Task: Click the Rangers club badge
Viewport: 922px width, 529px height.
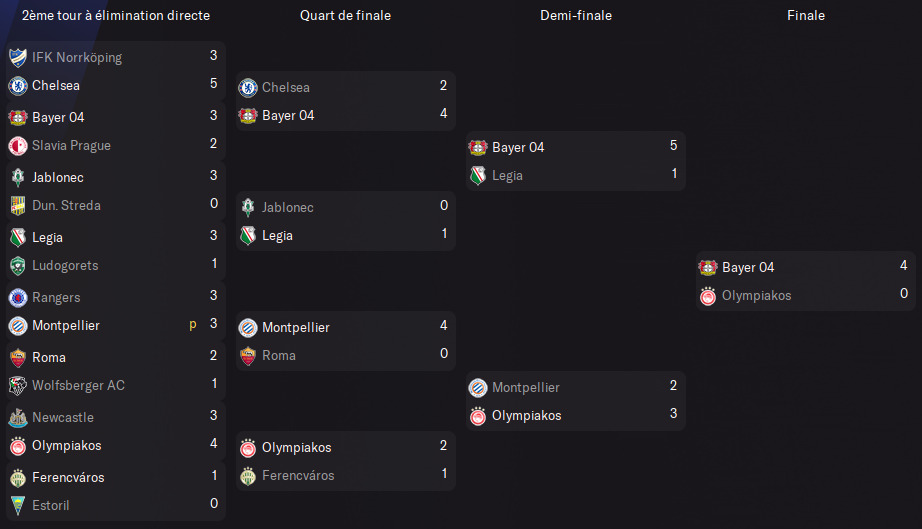Action: (x=18, y=297)
